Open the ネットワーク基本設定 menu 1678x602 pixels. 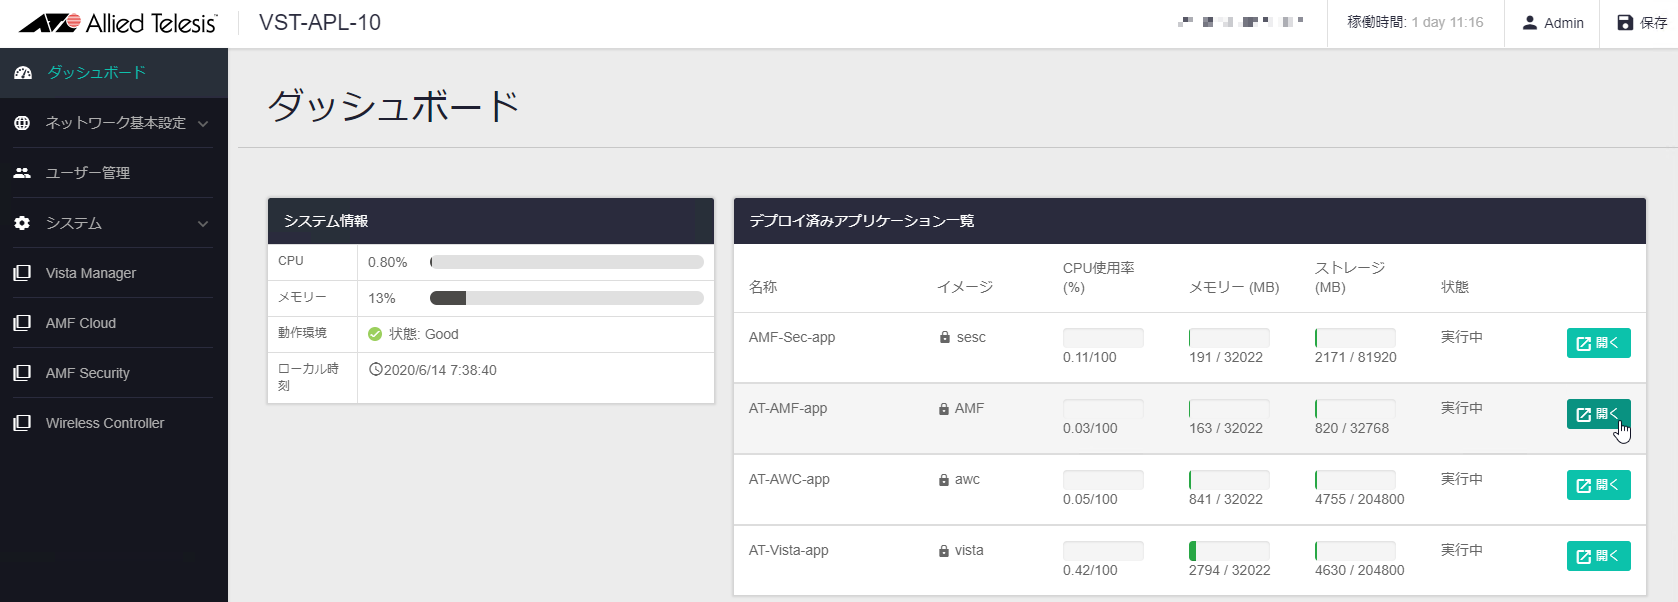click(114, 123)
